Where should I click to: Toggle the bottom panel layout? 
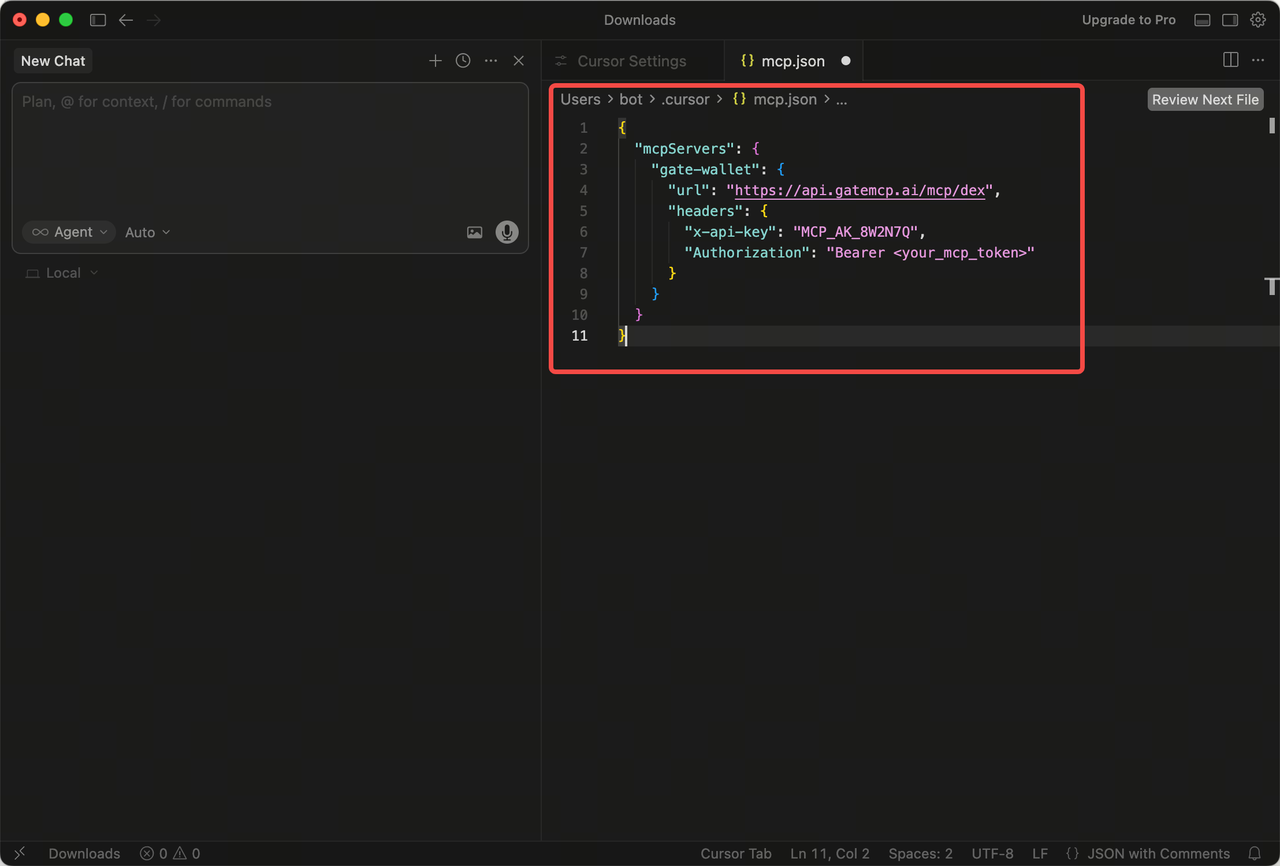[x=1203, y=20]
